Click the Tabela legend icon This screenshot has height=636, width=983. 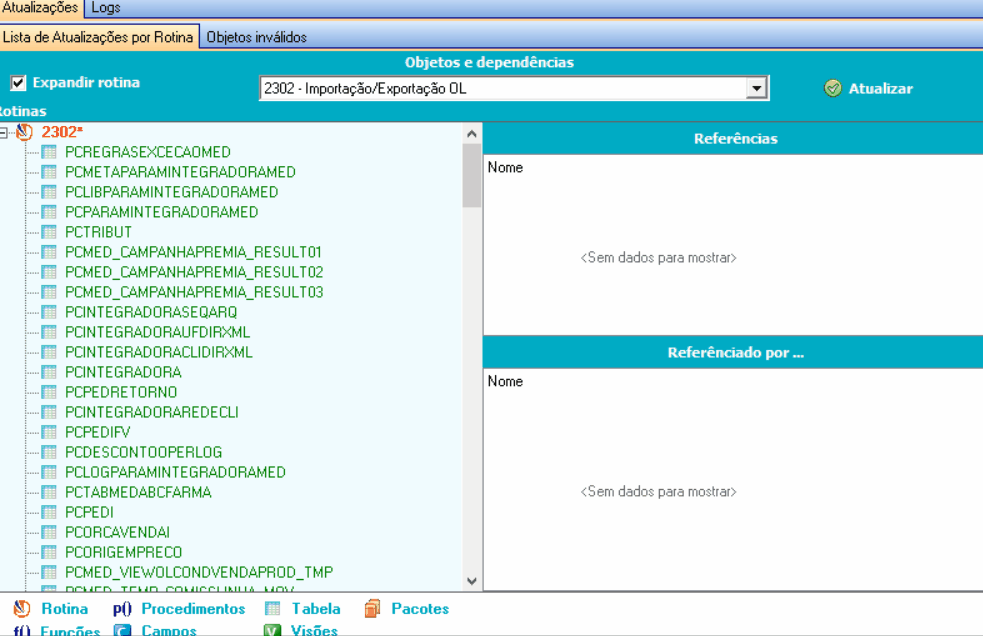[272, 608]
